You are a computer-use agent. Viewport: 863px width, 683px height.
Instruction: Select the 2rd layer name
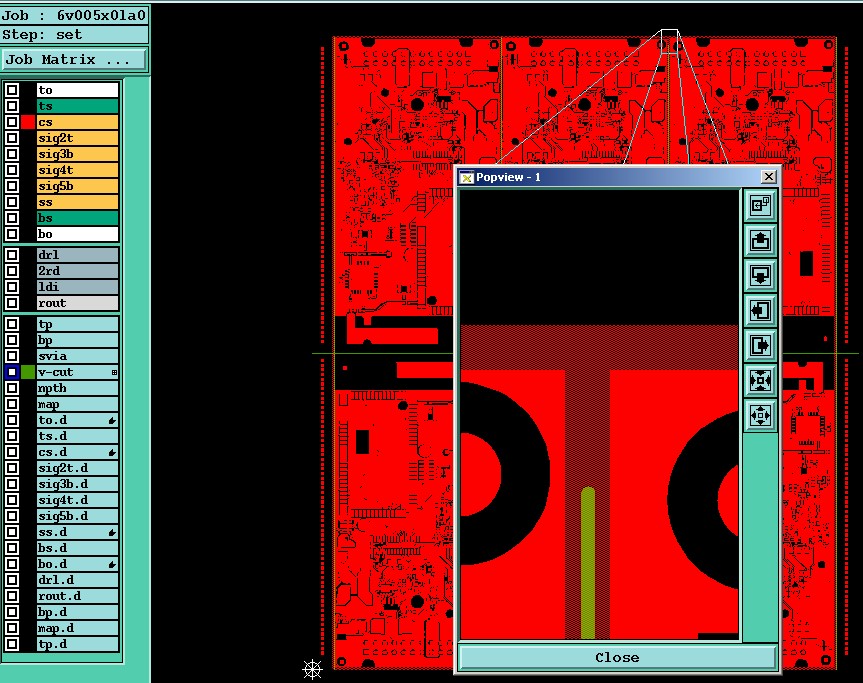77,271
